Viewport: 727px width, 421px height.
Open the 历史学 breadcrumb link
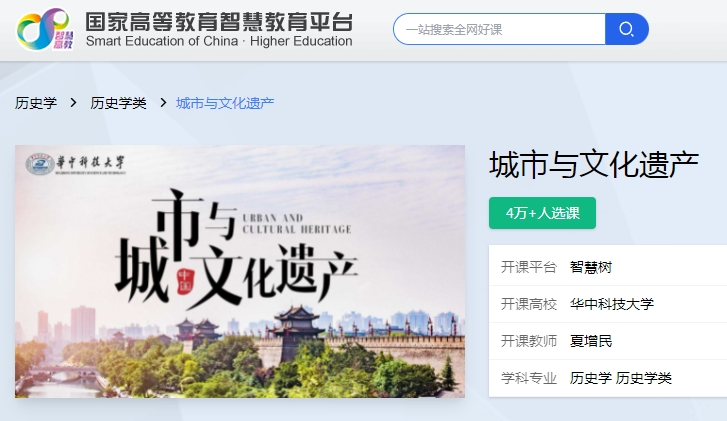click(x=36, y=103)
